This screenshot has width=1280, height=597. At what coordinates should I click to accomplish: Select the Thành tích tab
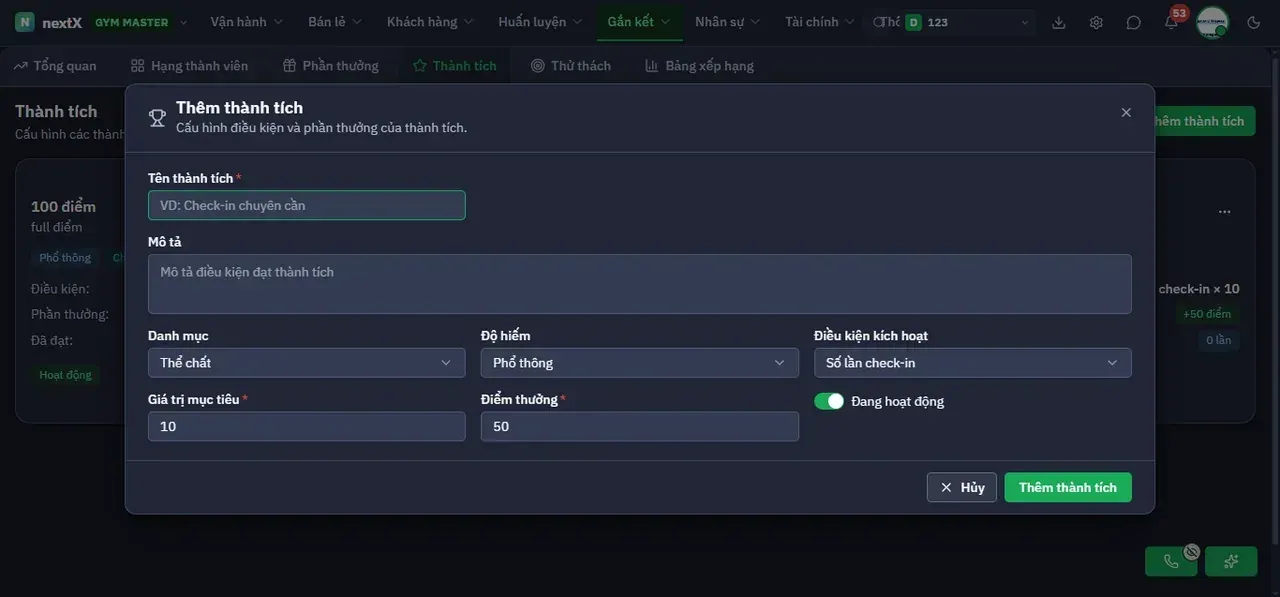455,66
